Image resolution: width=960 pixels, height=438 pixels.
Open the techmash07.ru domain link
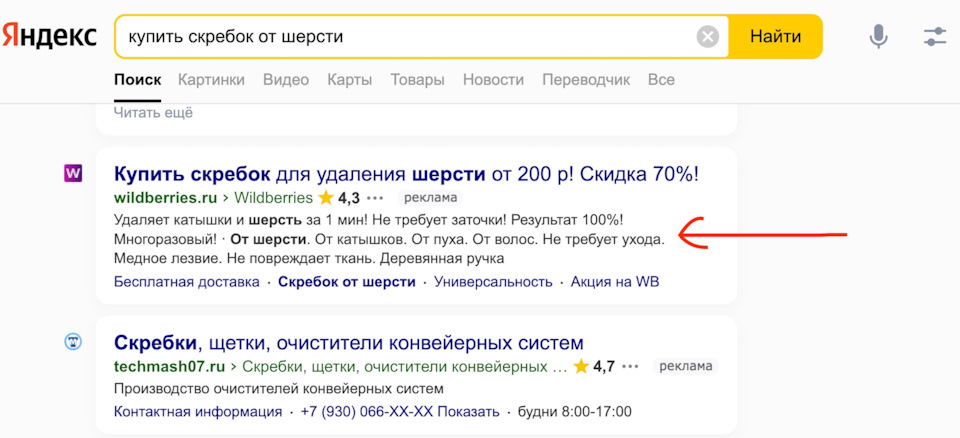(x=170, y=367)
